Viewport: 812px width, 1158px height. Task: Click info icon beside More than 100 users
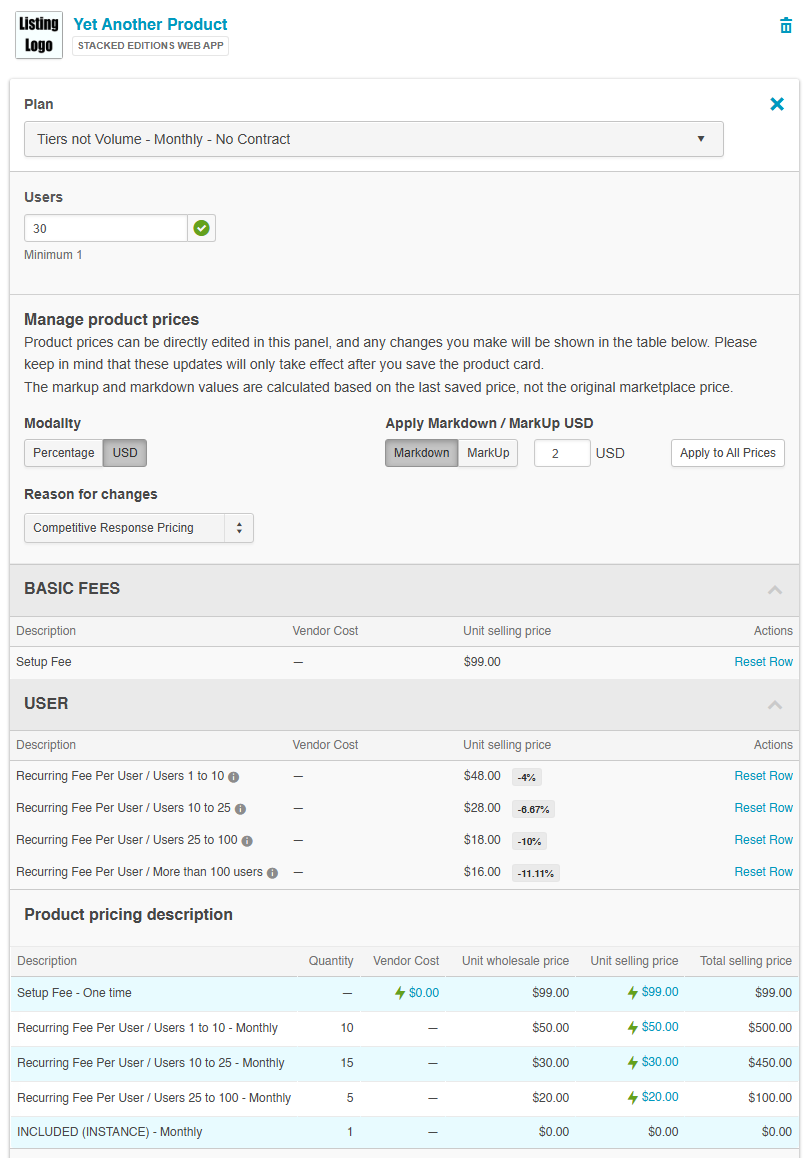pyautogui.click(x=272, y=872)
